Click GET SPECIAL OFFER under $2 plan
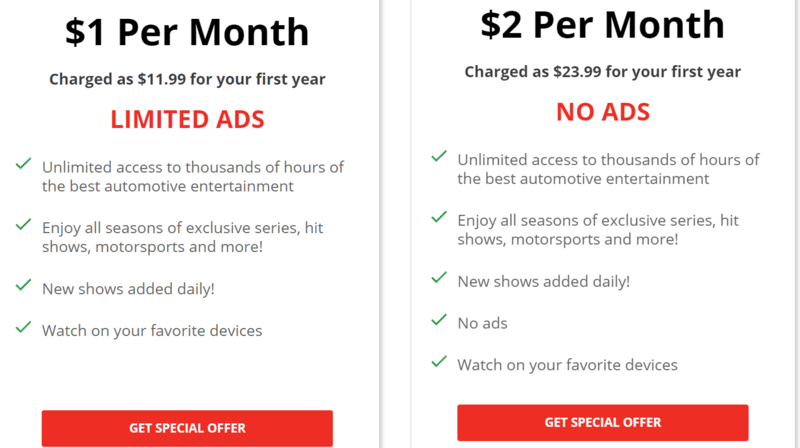 pos(603,422)
